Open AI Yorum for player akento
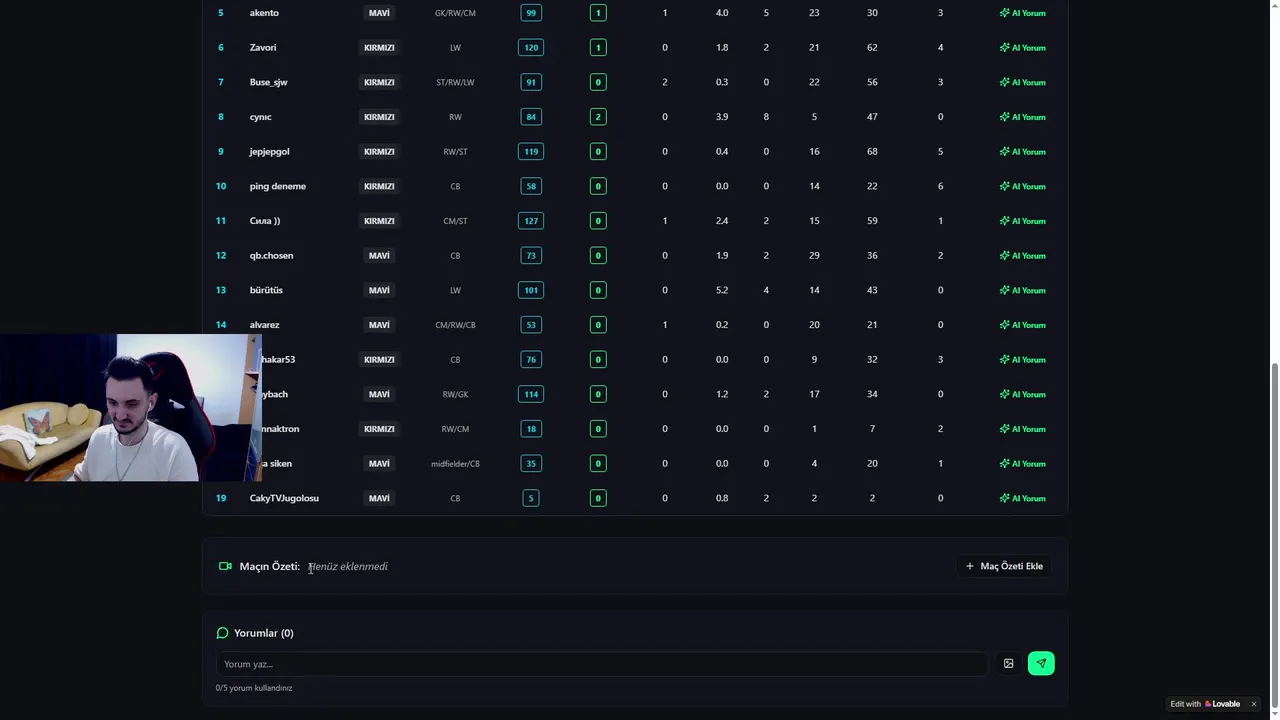Screen dimensions: 1280x720 pyautogui.click(x=1022, y=13)
